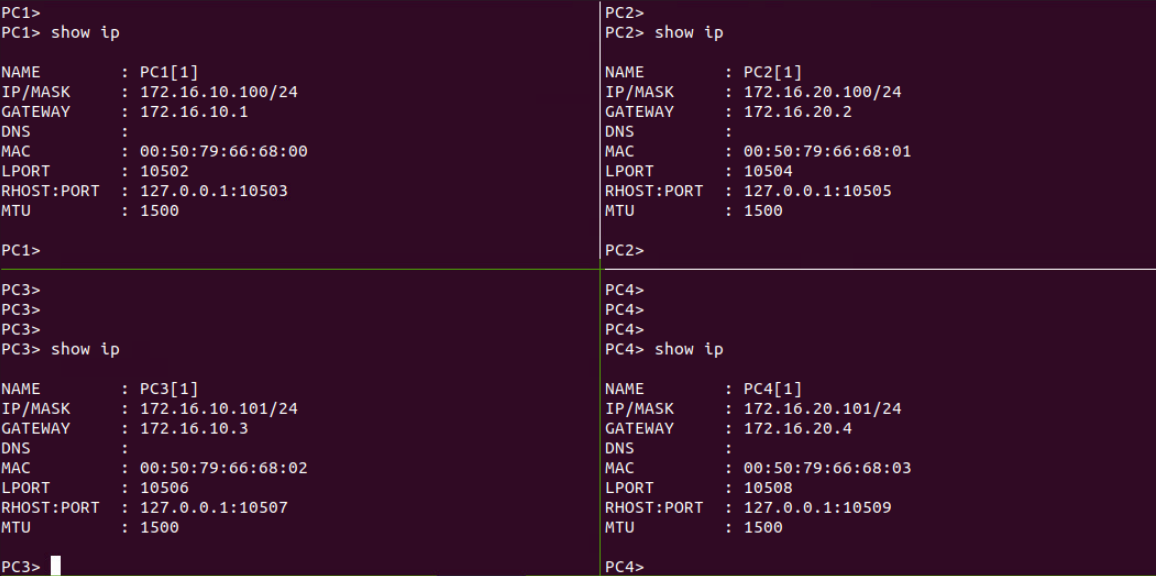Select PC4 MAC address 00:50:79:66:68:03

point(827,468)
